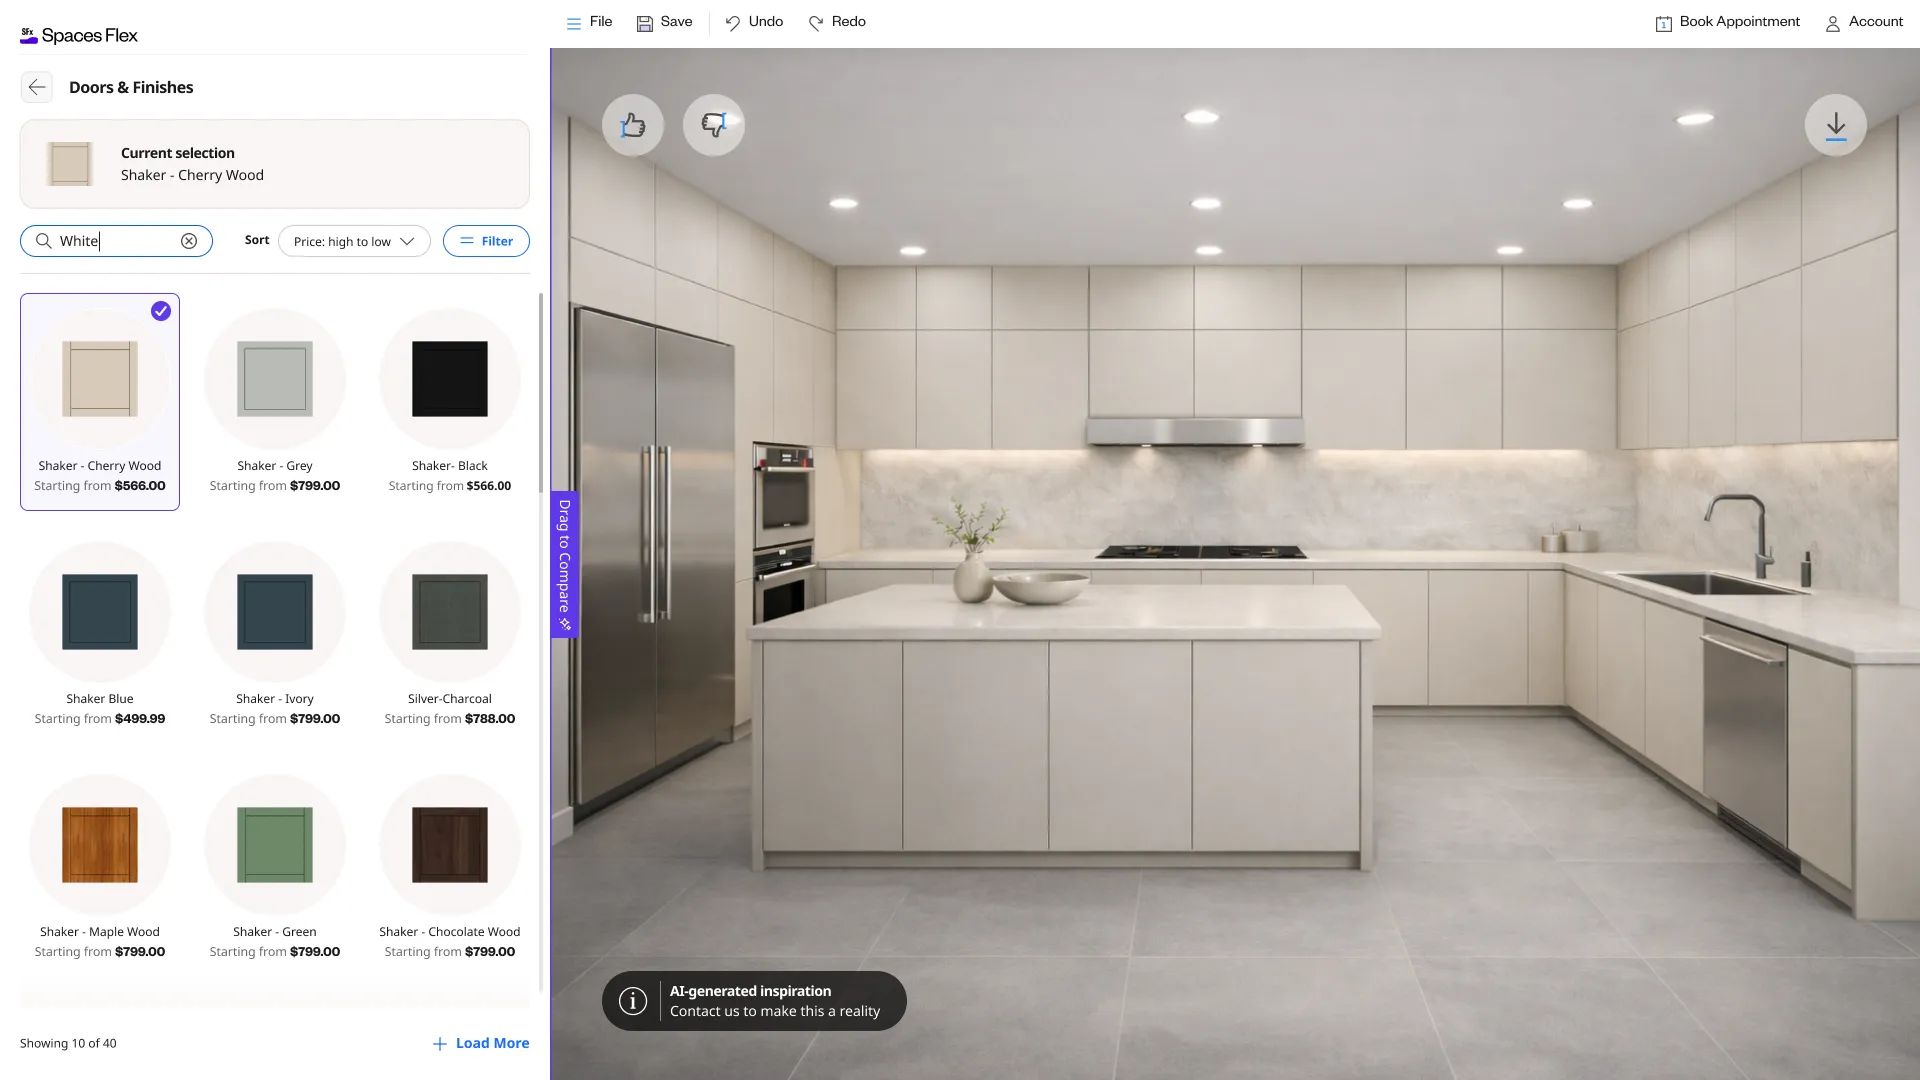Redo the last change
Screen dimensions: 1920x1080
click(x=837, y=22)
